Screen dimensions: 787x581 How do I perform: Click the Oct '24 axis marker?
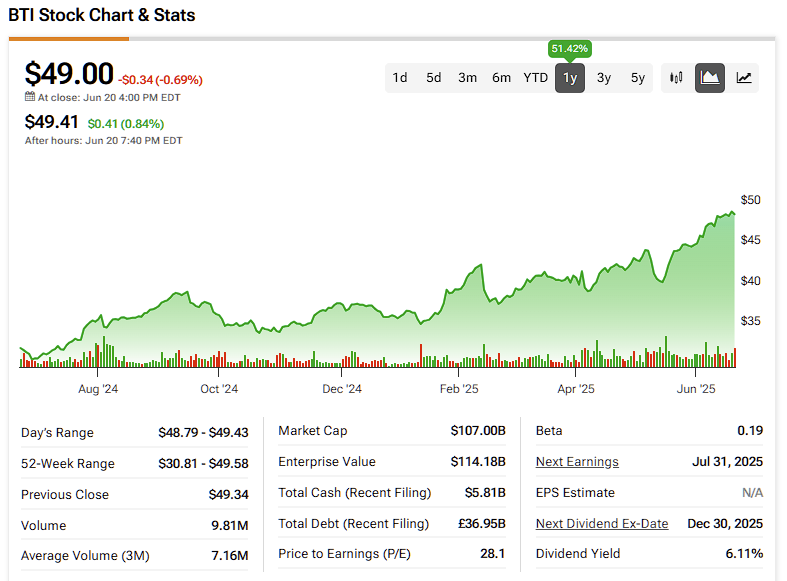(219, 389)
